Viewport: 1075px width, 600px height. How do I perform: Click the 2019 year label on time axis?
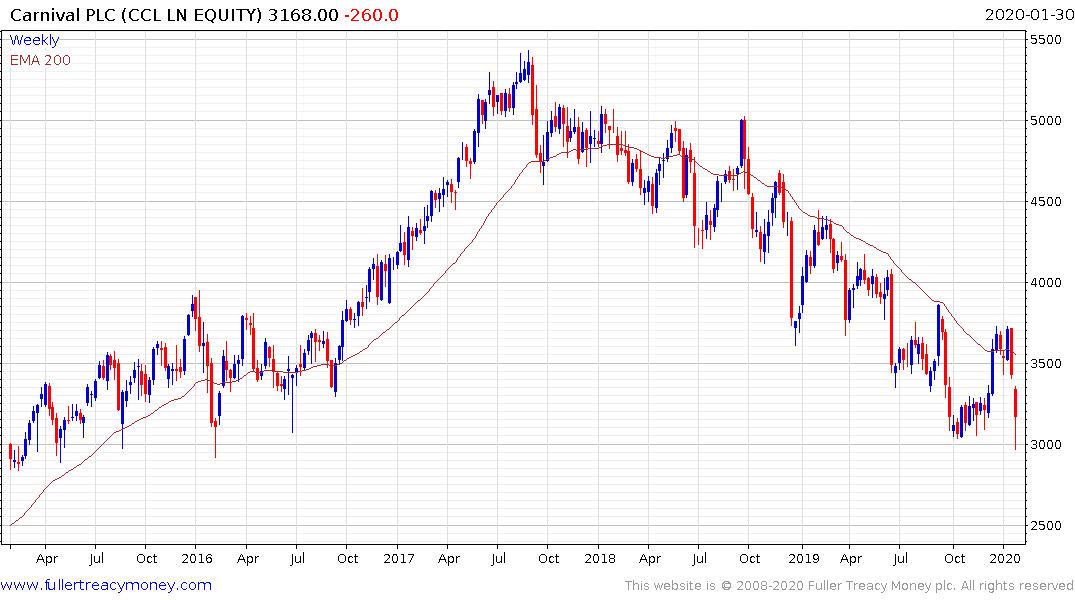click(x=804, y=558)
